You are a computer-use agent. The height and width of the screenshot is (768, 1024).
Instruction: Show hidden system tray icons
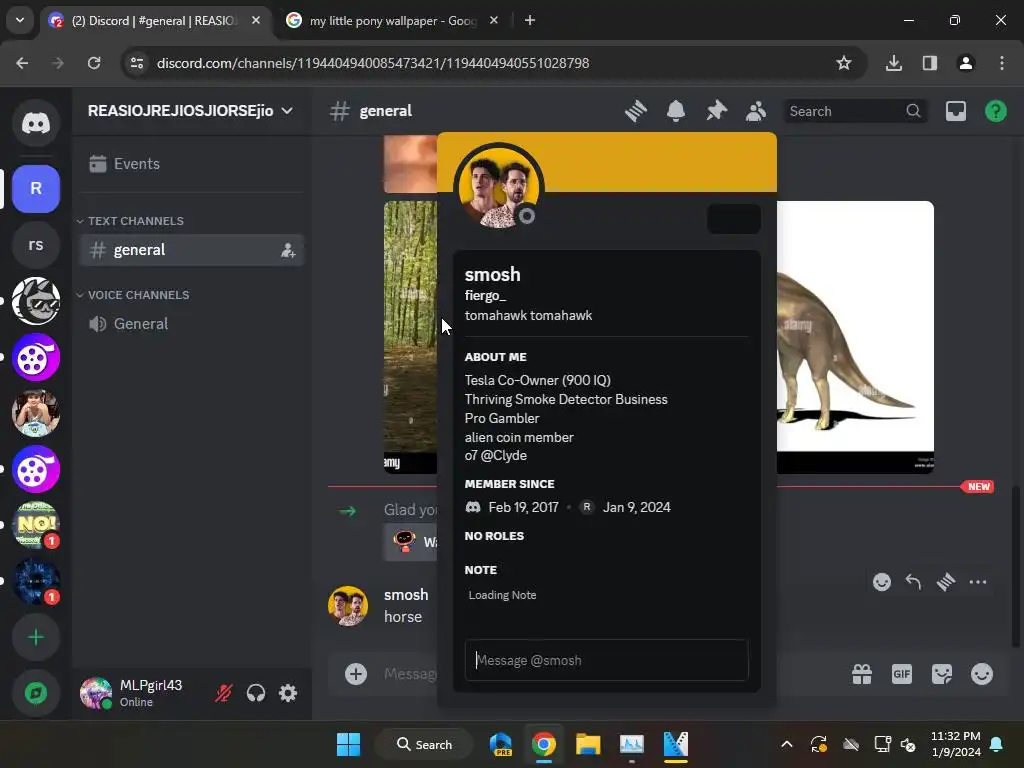(787, 744)
